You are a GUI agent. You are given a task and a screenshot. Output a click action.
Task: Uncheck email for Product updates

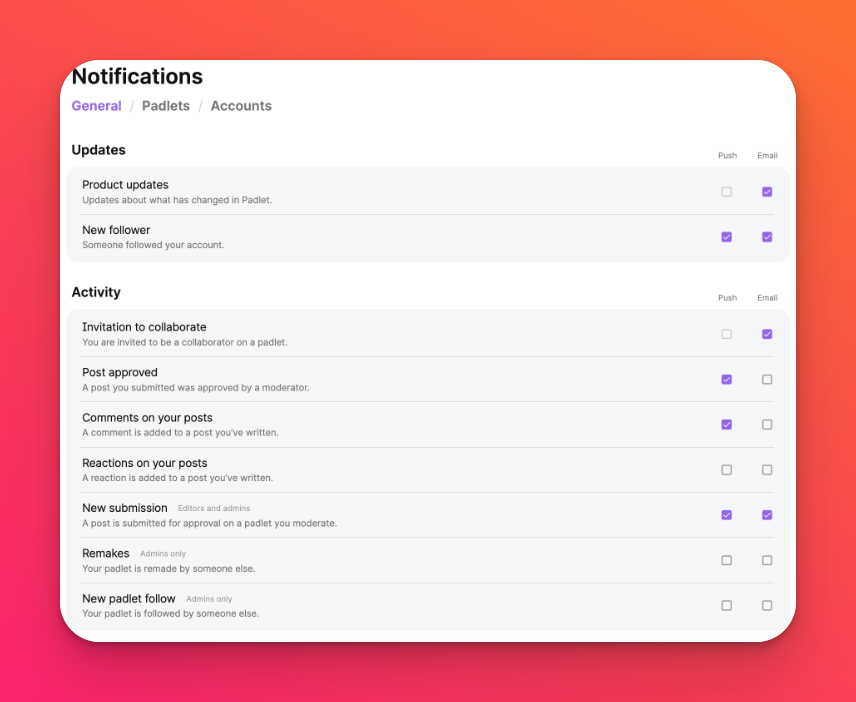coord(766,192)
